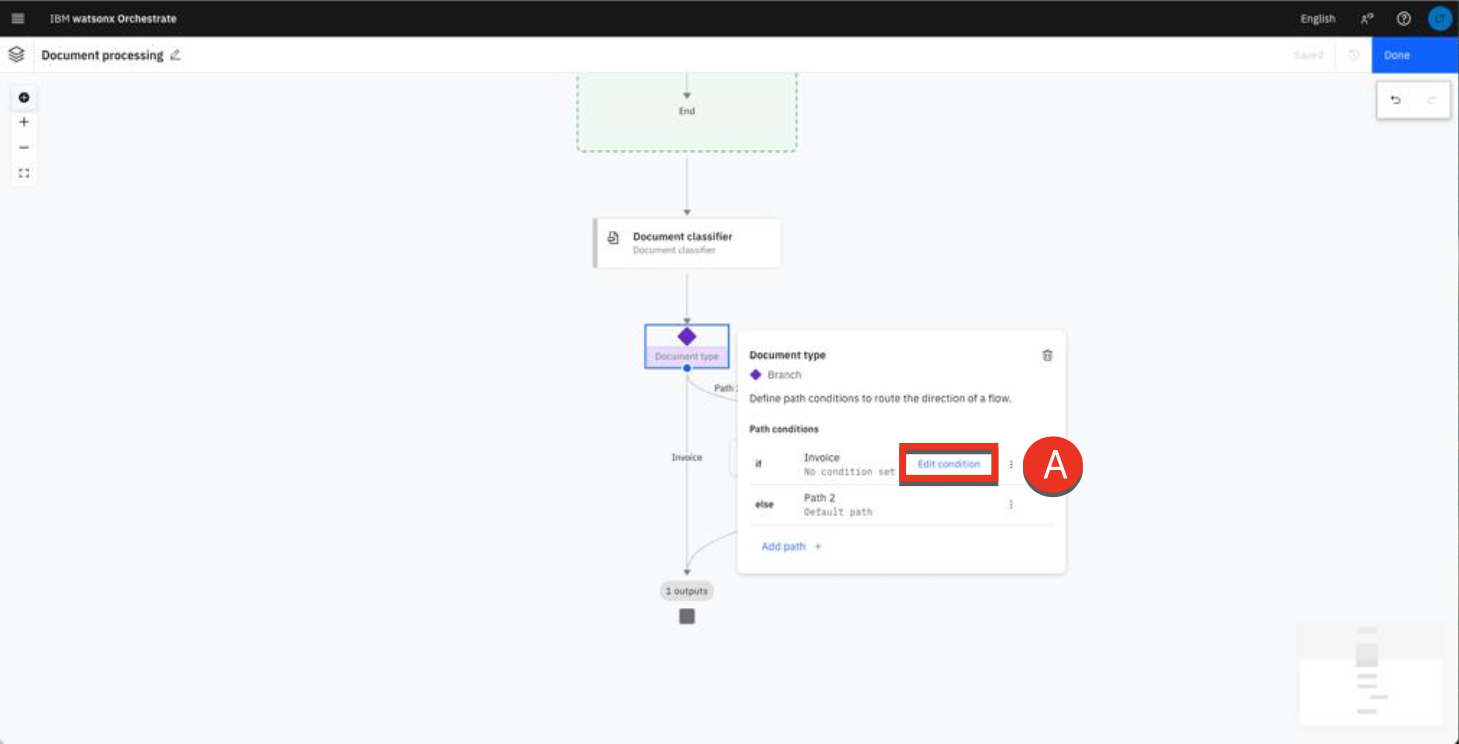The image size is (1459, 744).
Task: Click the rename pencil next to Document processing
Action: click(x=176, y=55)
